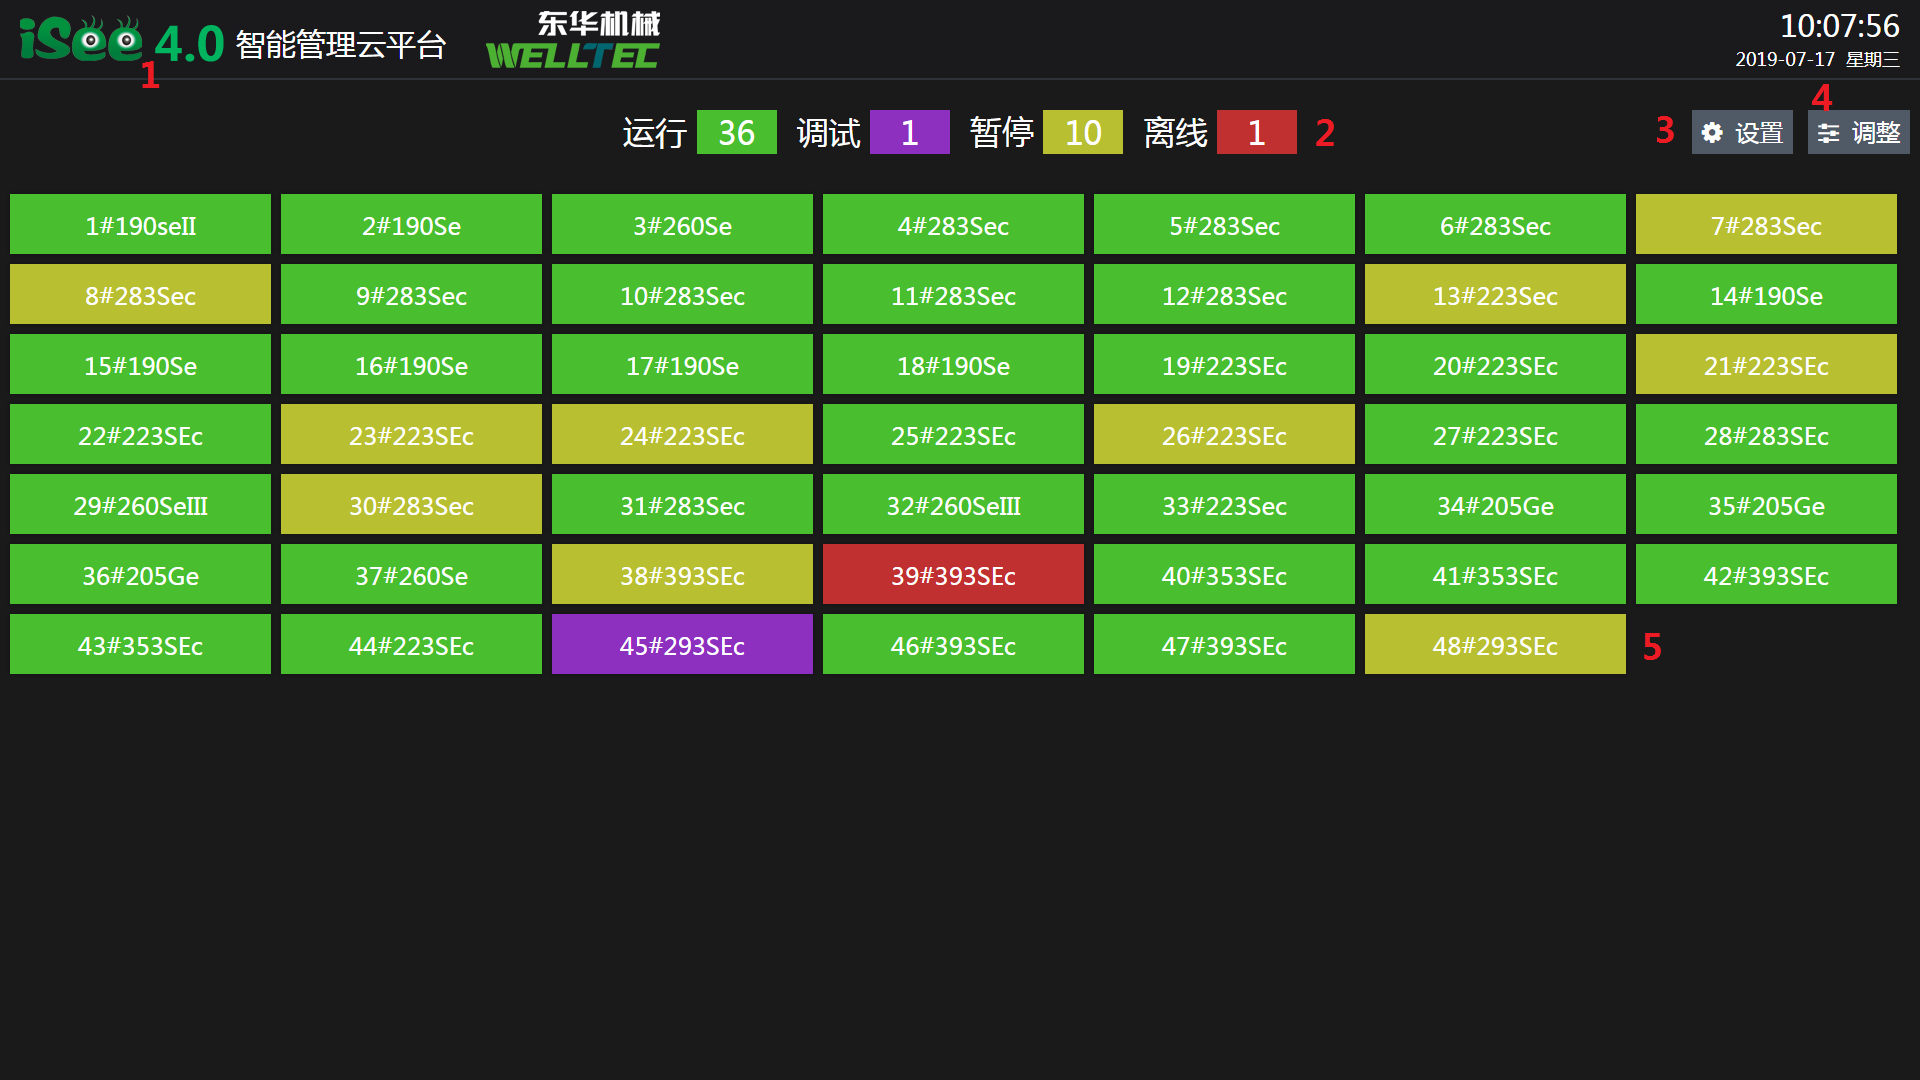The width and height of the screenshot is (1920, 1080).
Task: Click the Welltec company logo
Action: (x=573, y=42)
